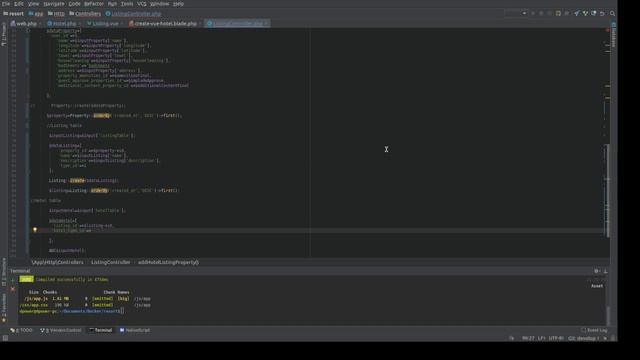
Task: Click the VCS update project icon
Action: (576, 13)
